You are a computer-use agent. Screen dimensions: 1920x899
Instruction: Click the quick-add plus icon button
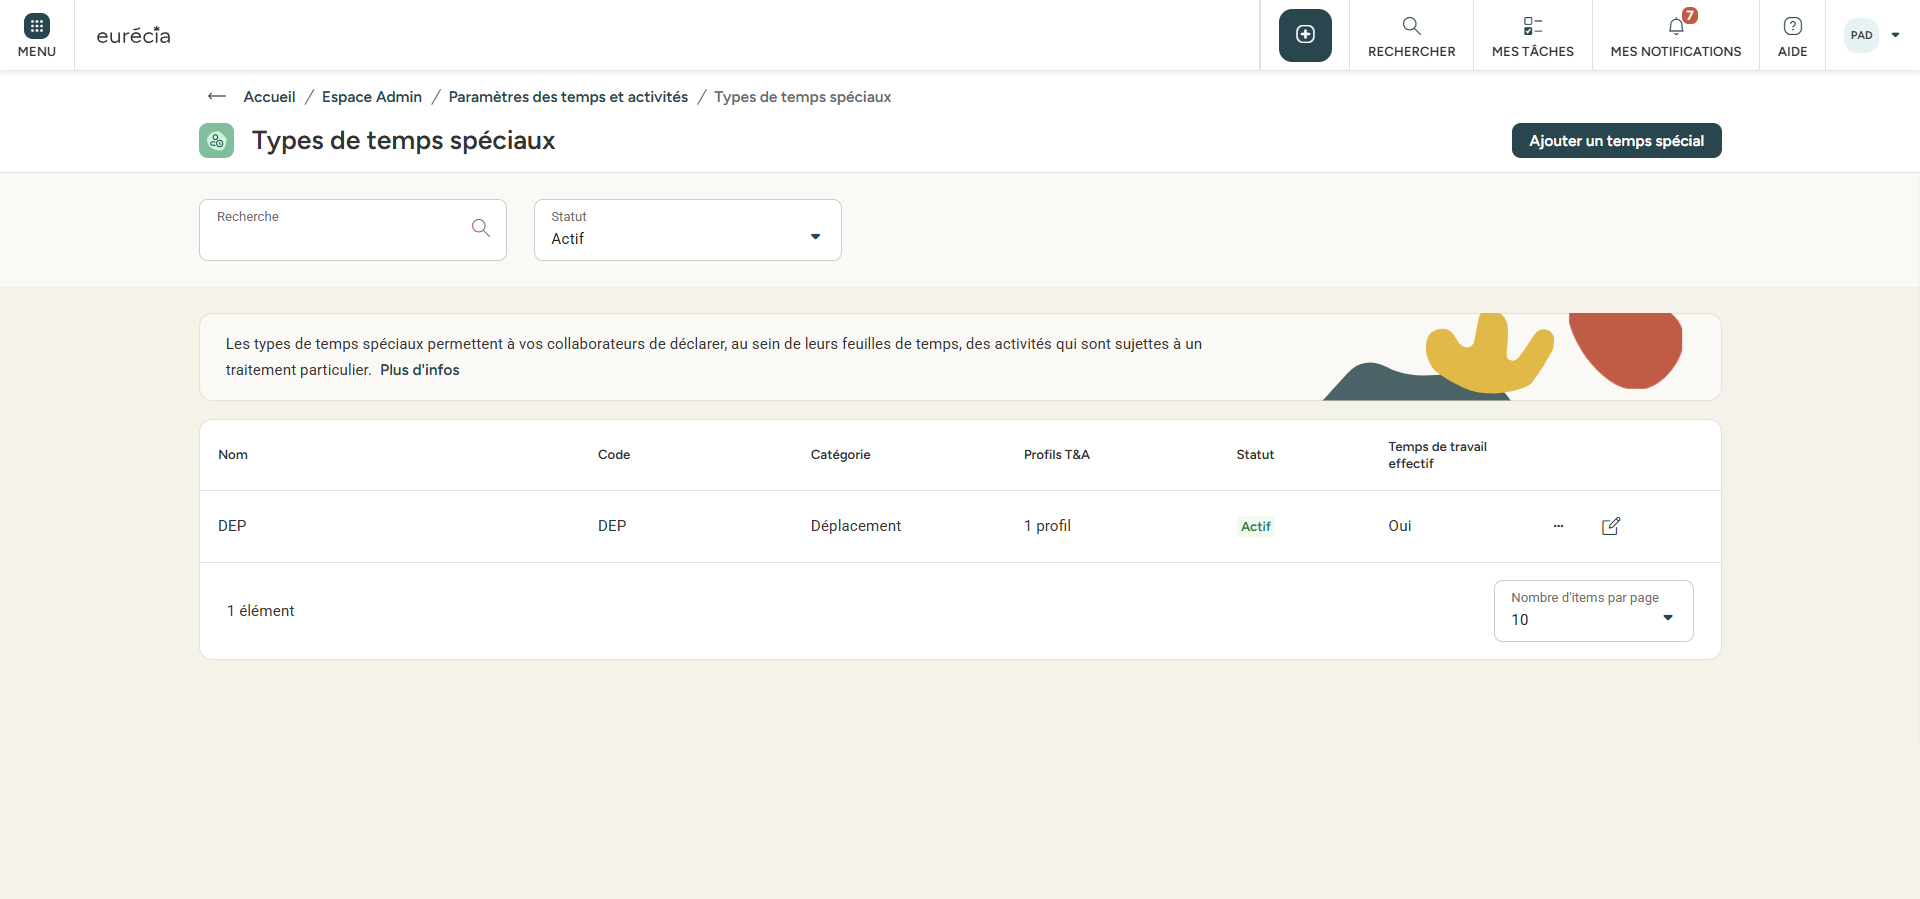(x=1305, y=35)
